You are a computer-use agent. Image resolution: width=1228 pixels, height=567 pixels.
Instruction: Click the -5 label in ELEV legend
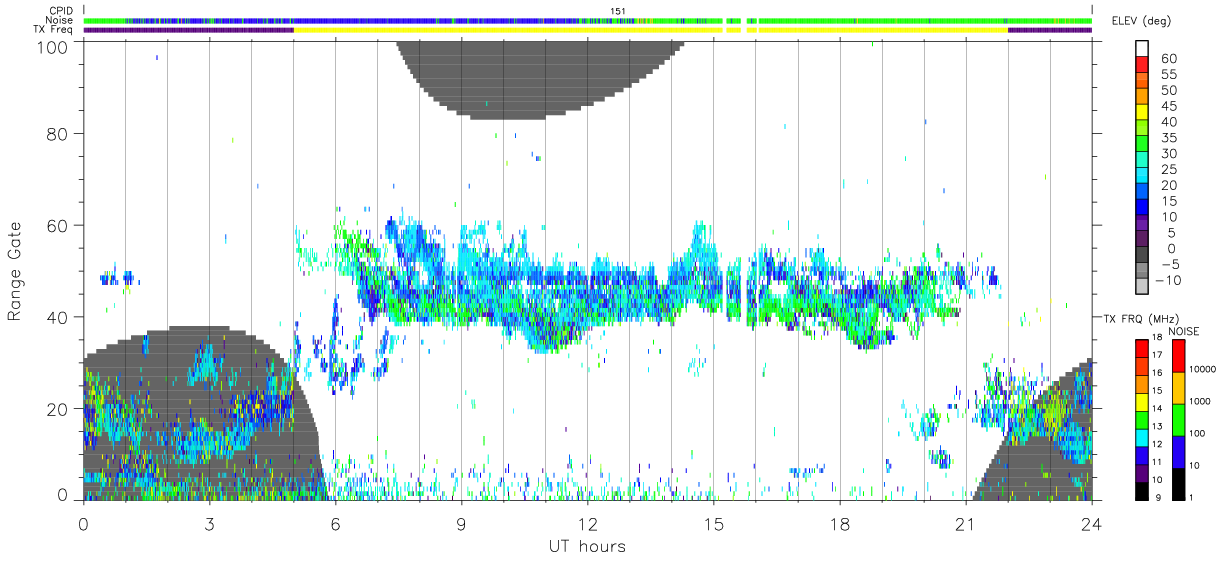point(1169,264)
